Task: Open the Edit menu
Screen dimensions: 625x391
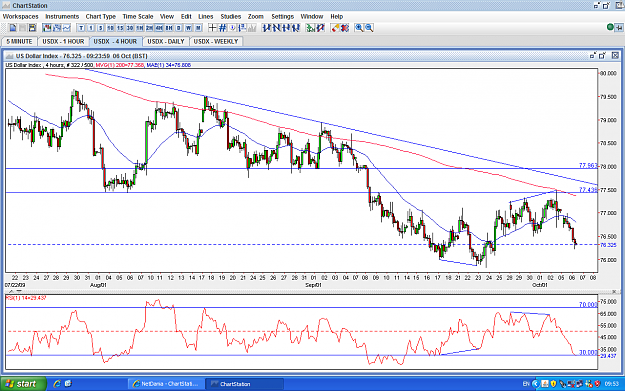Action: pyautogui.click(x=186, y=16)
